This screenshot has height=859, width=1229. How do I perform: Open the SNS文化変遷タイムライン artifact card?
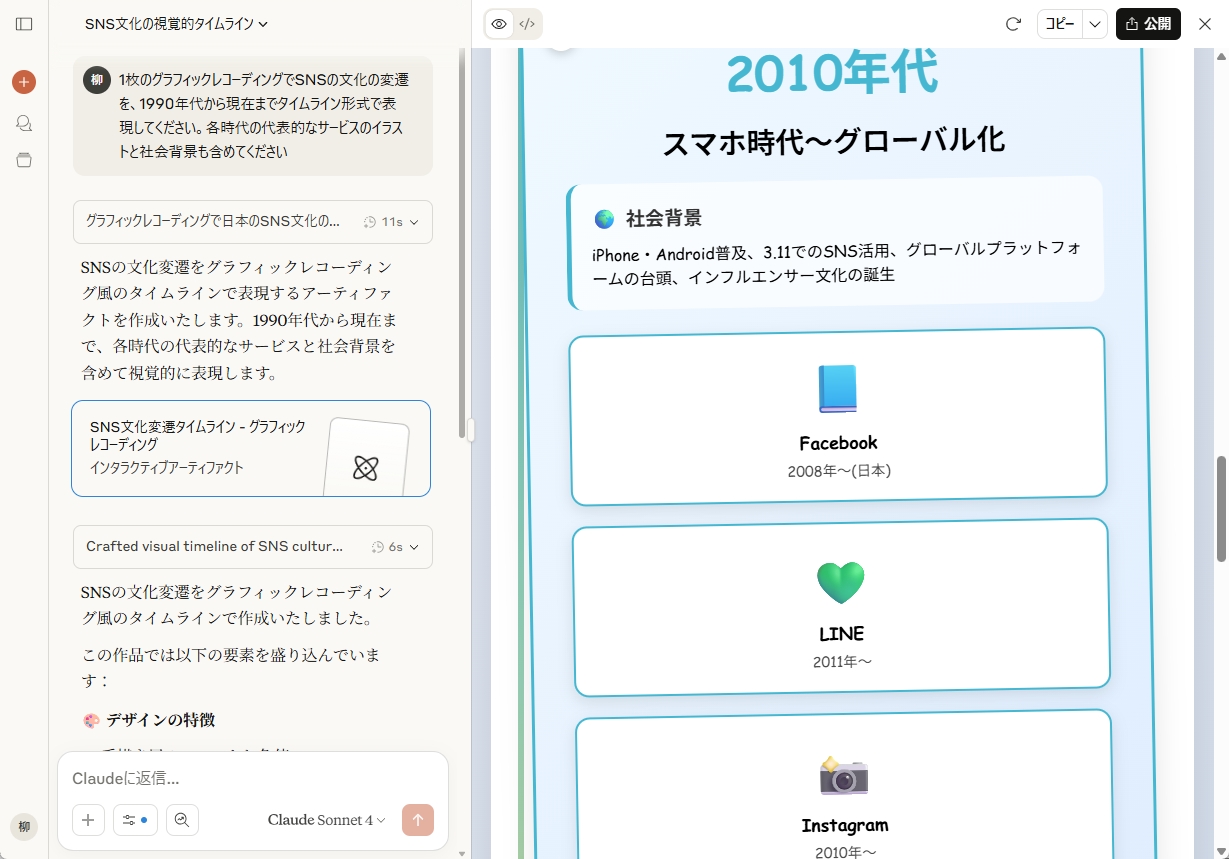tap(250, 448)
